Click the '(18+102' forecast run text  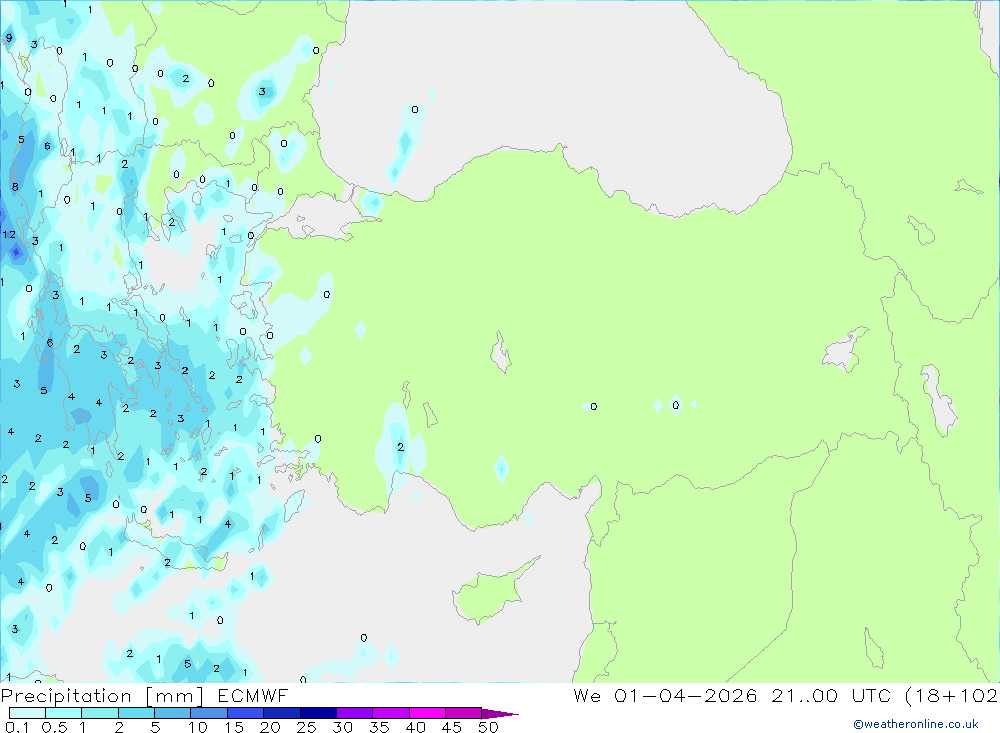[952, 696]
